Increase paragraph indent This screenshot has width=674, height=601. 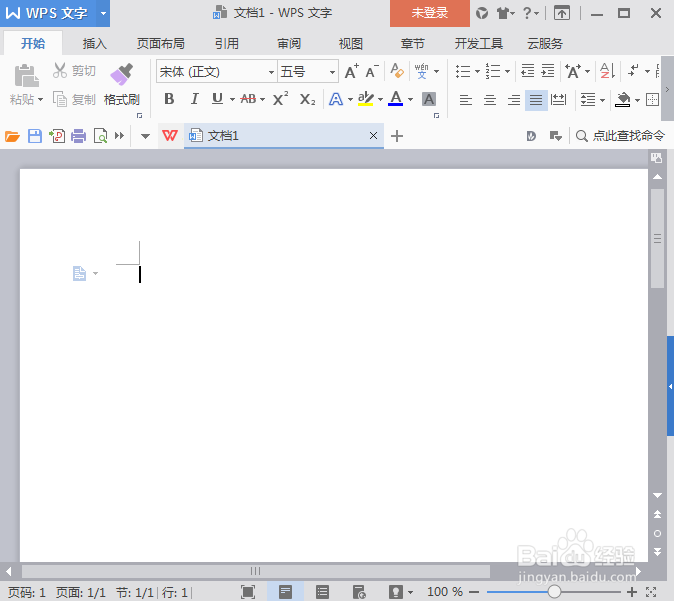548,71
